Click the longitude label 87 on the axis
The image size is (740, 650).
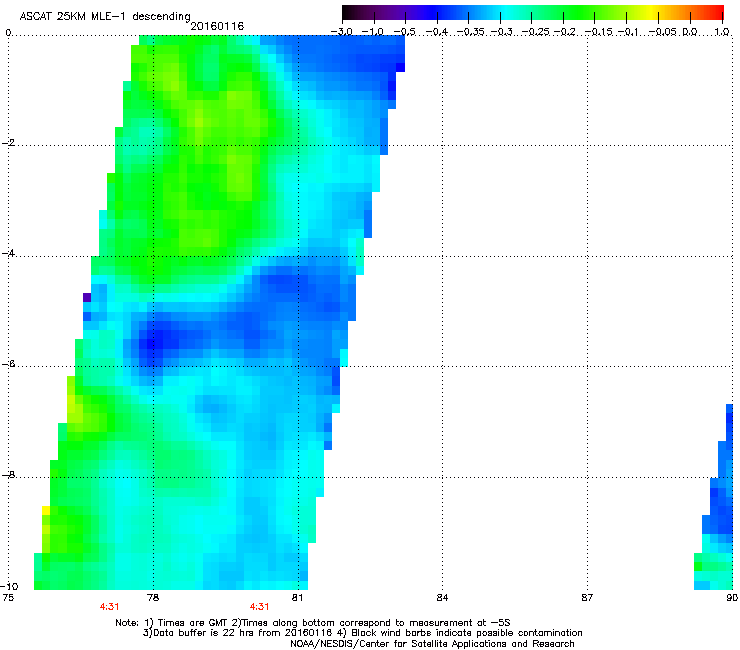[587, 598]
